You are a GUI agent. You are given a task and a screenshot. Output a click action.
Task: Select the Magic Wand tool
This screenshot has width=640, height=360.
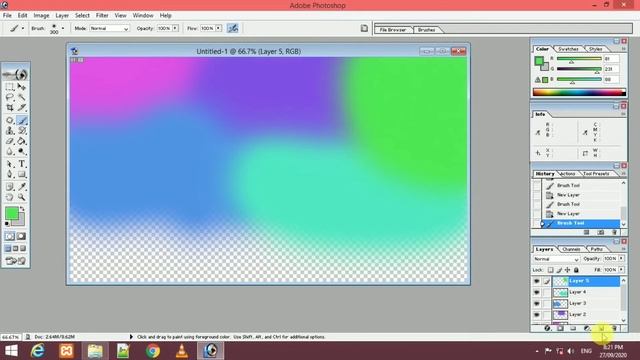coord(22,97)
